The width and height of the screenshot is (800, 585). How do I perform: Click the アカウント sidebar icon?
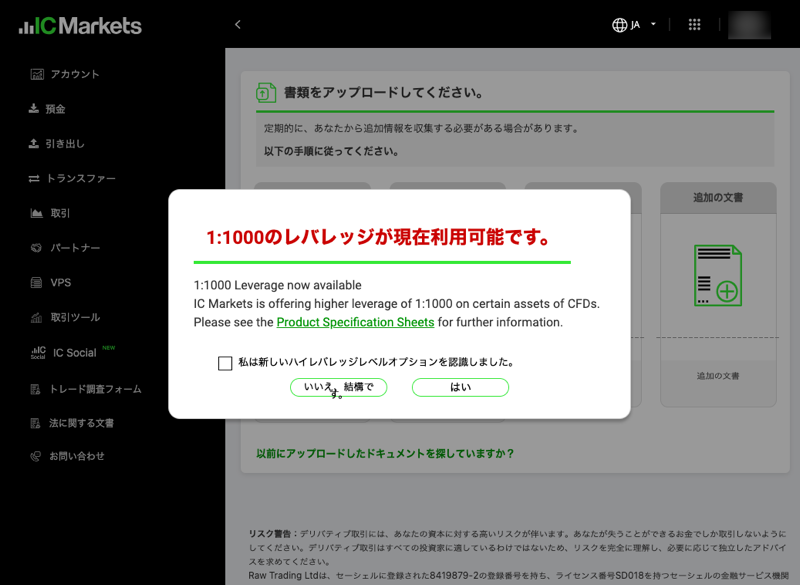37,74
